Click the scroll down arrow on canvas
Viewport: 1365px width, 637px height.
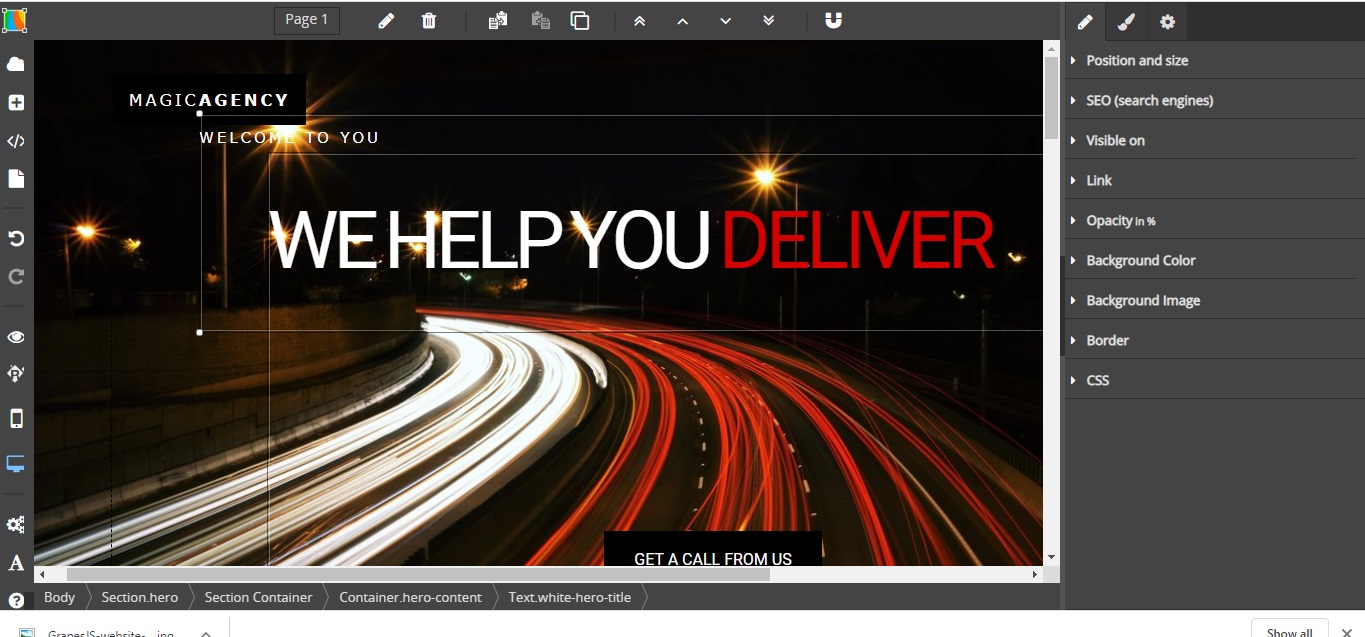(1051, 557)
